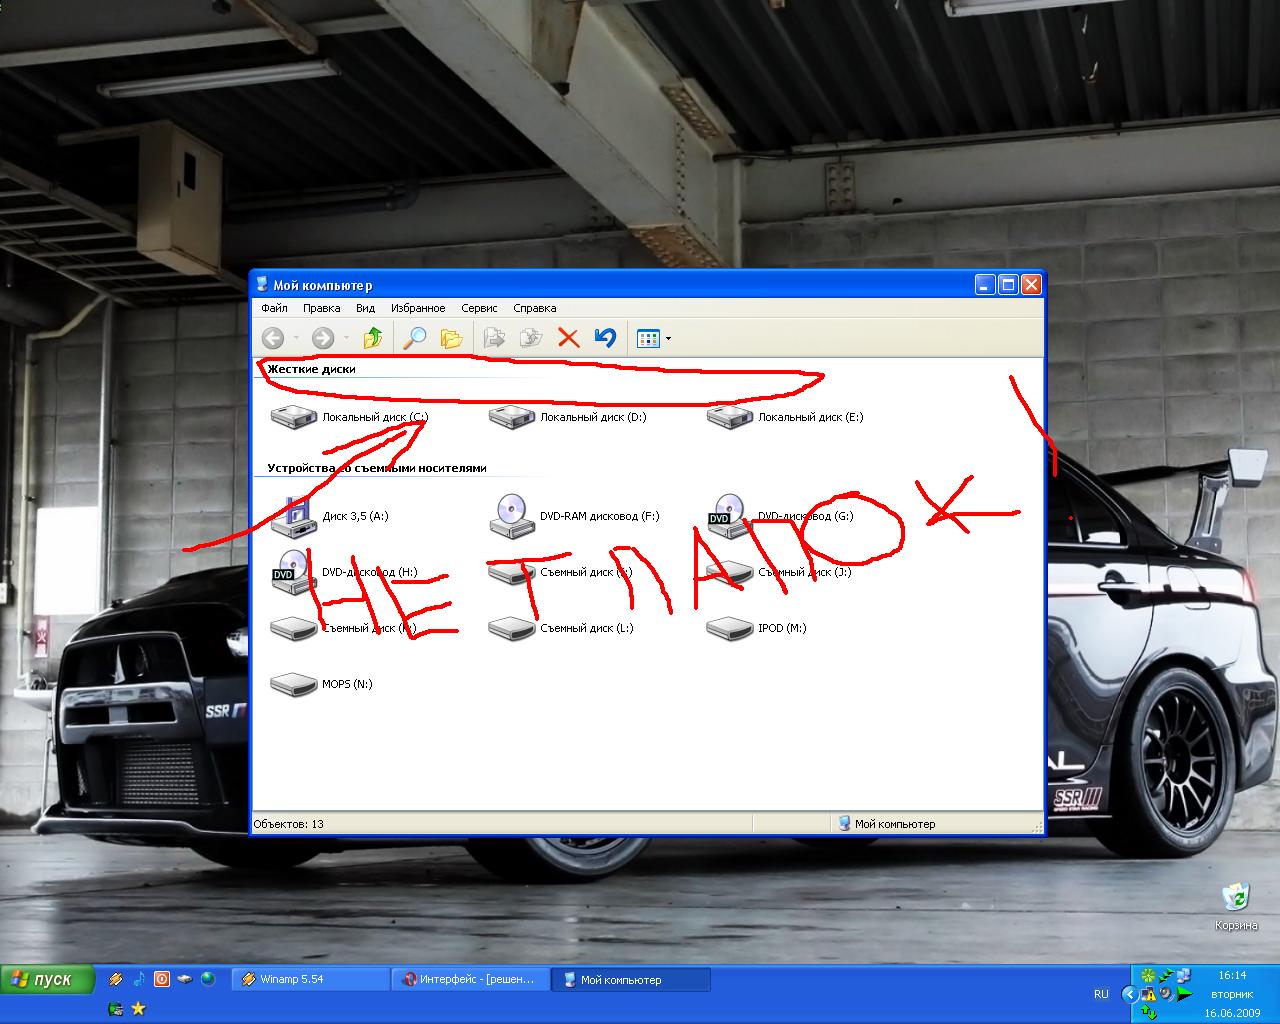Close the Мой компьютер window
This screenshot has height=1024, width=1280.
coord(1031,285)
